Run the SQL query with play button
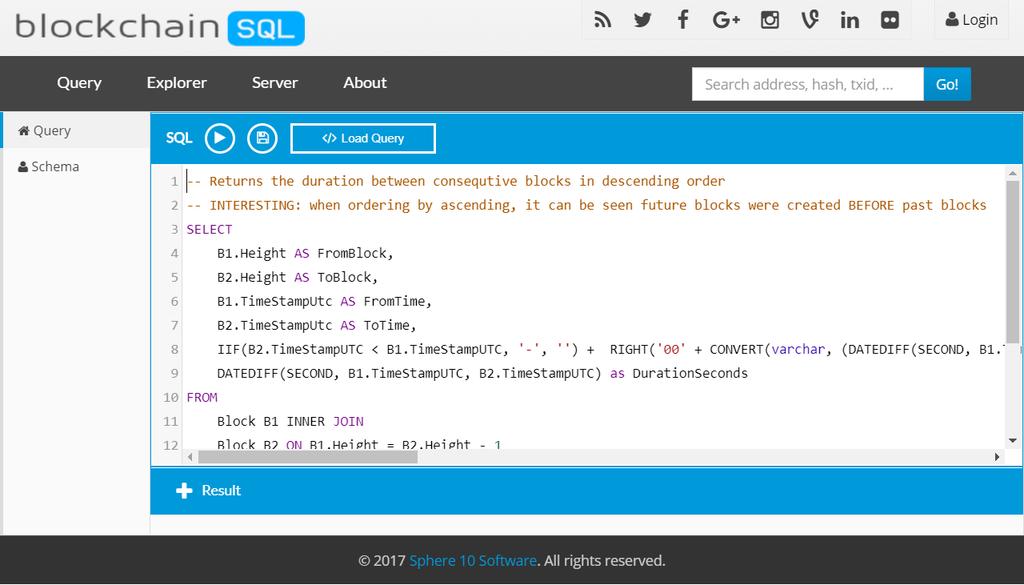This screenshot has height=585, width=1024. [220, 138]
